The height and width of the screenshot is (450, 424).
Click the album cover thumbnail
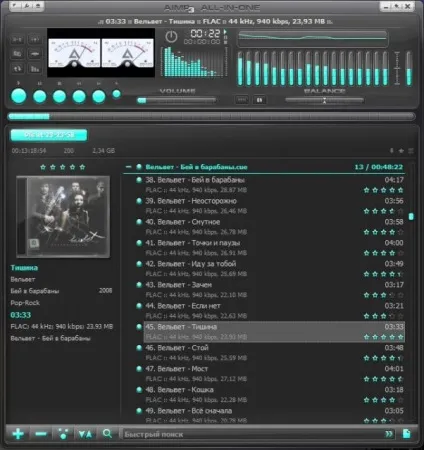pos(63,217)
